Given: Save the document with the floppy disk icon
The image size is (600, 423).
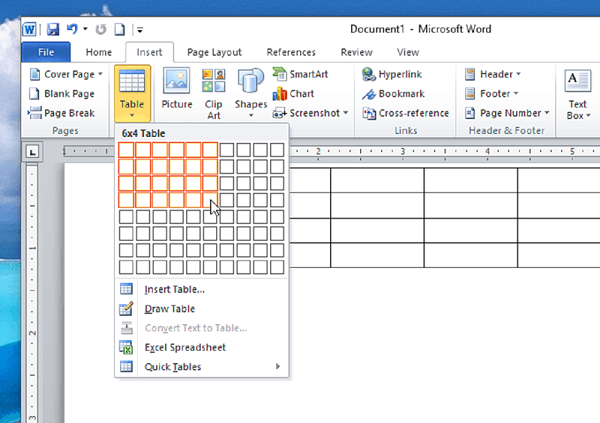Looking at the screenshot, I should tap(53, 29).
